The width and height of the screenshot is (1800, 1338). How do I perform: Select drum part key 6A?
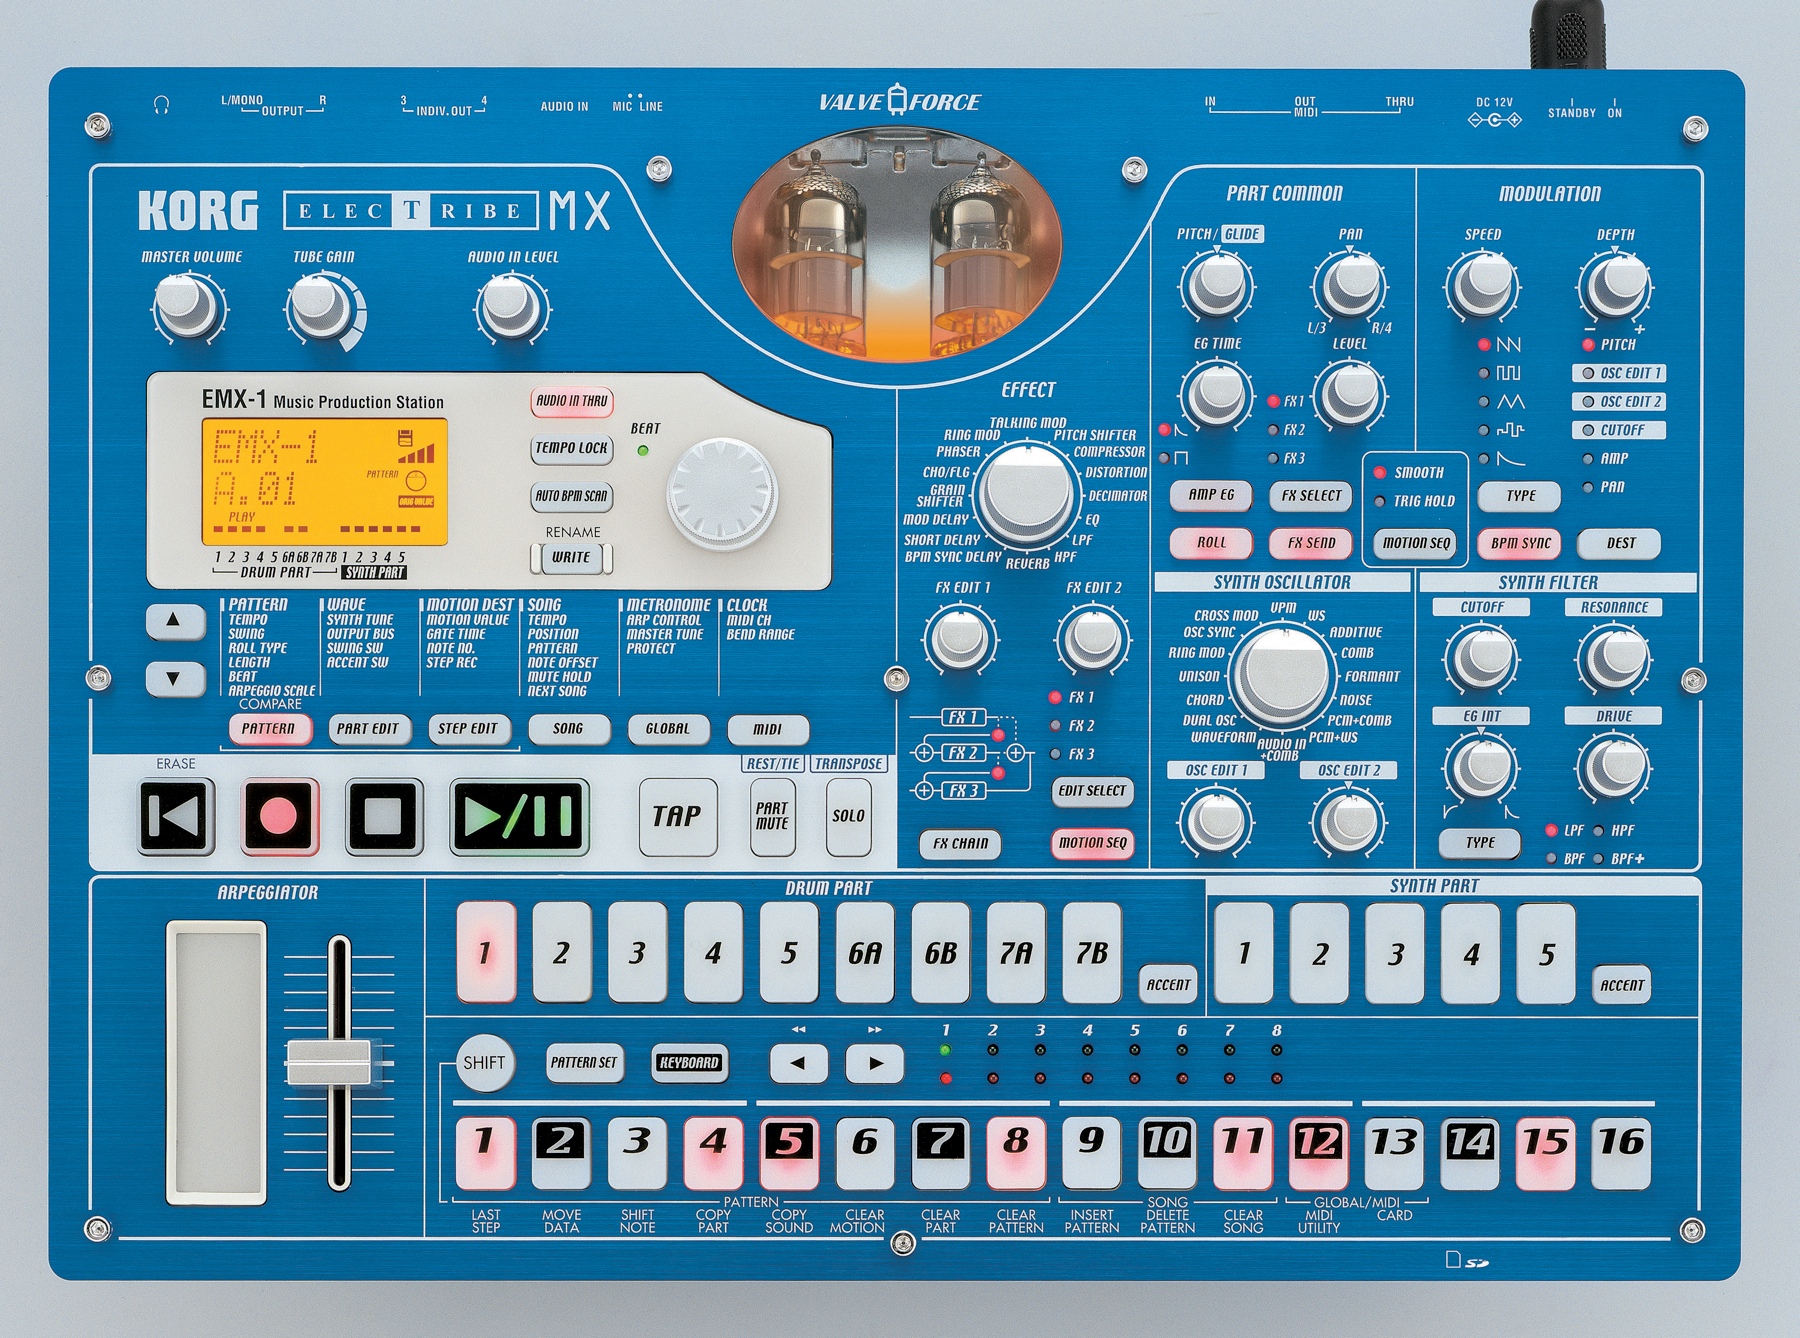[865, 952]
